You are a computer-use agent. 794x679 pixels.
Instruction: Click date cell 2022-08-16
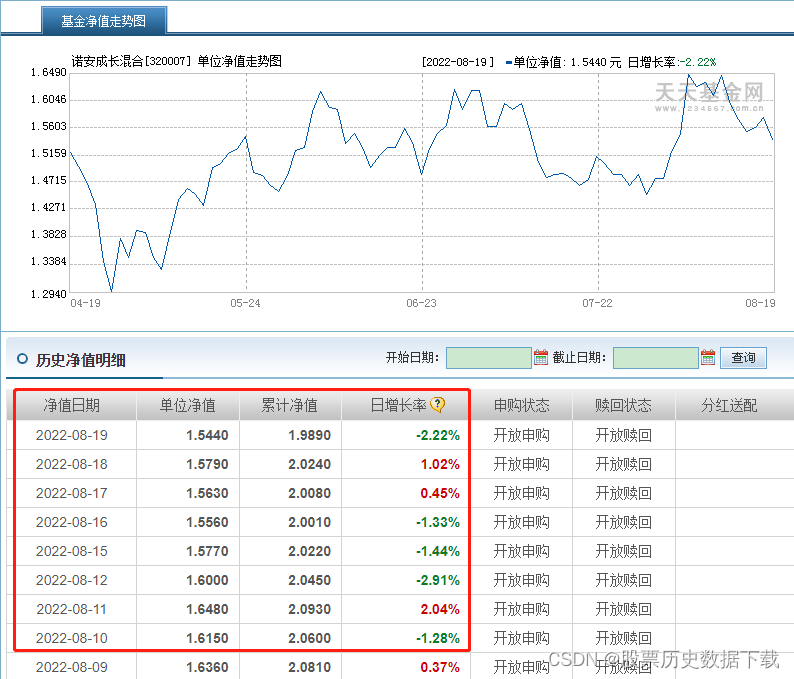tap(72, 522)
